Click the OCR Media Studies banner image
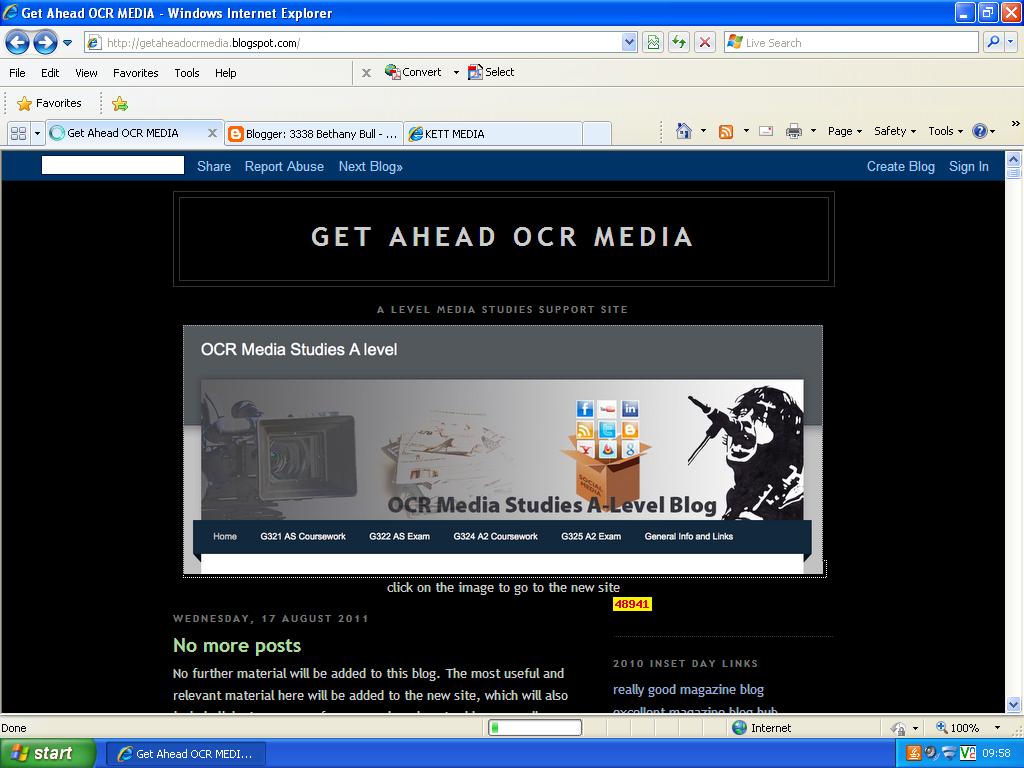 (x=503, y=451)
